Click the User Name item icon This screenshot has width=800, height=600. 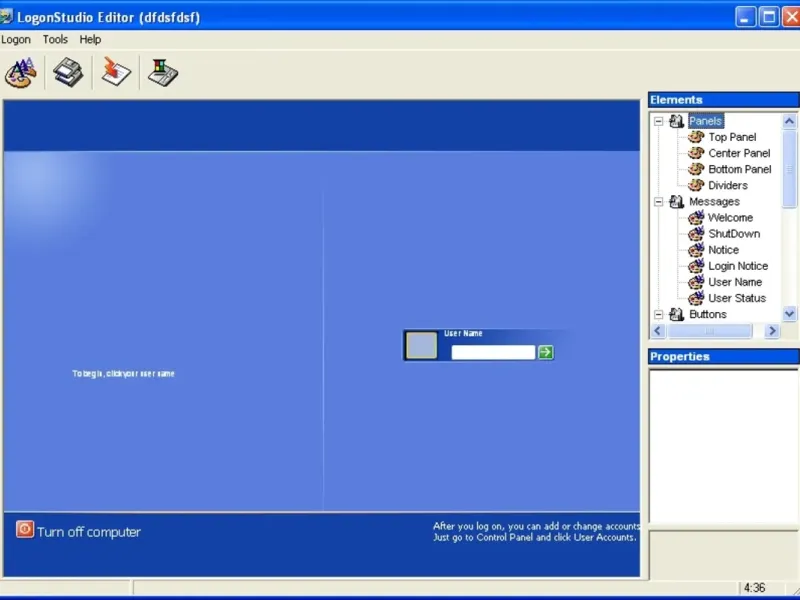pos(696,282)
